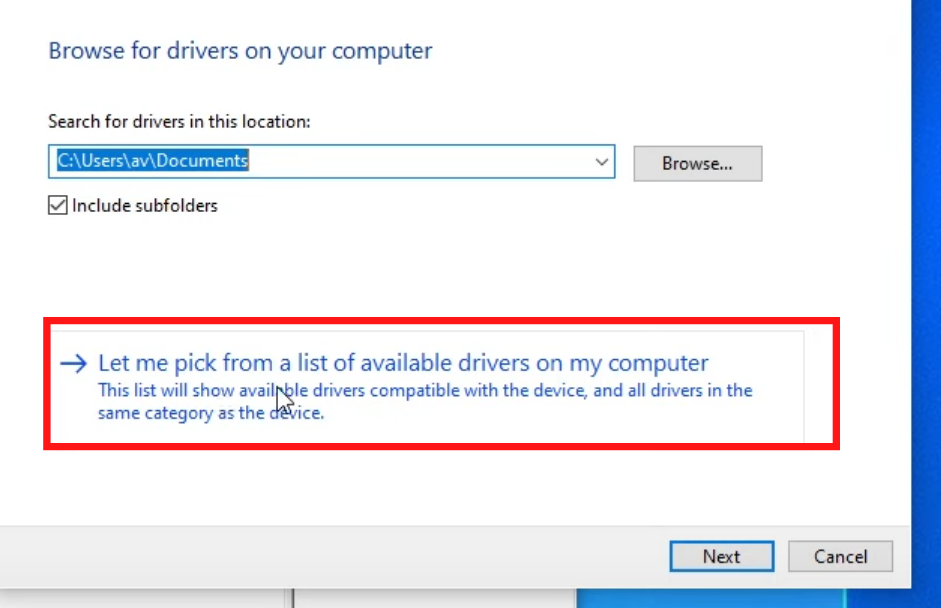Screen dimensions: 941x608
Task: Click the blue window strip below the dialog
Action: click(711, 598)
